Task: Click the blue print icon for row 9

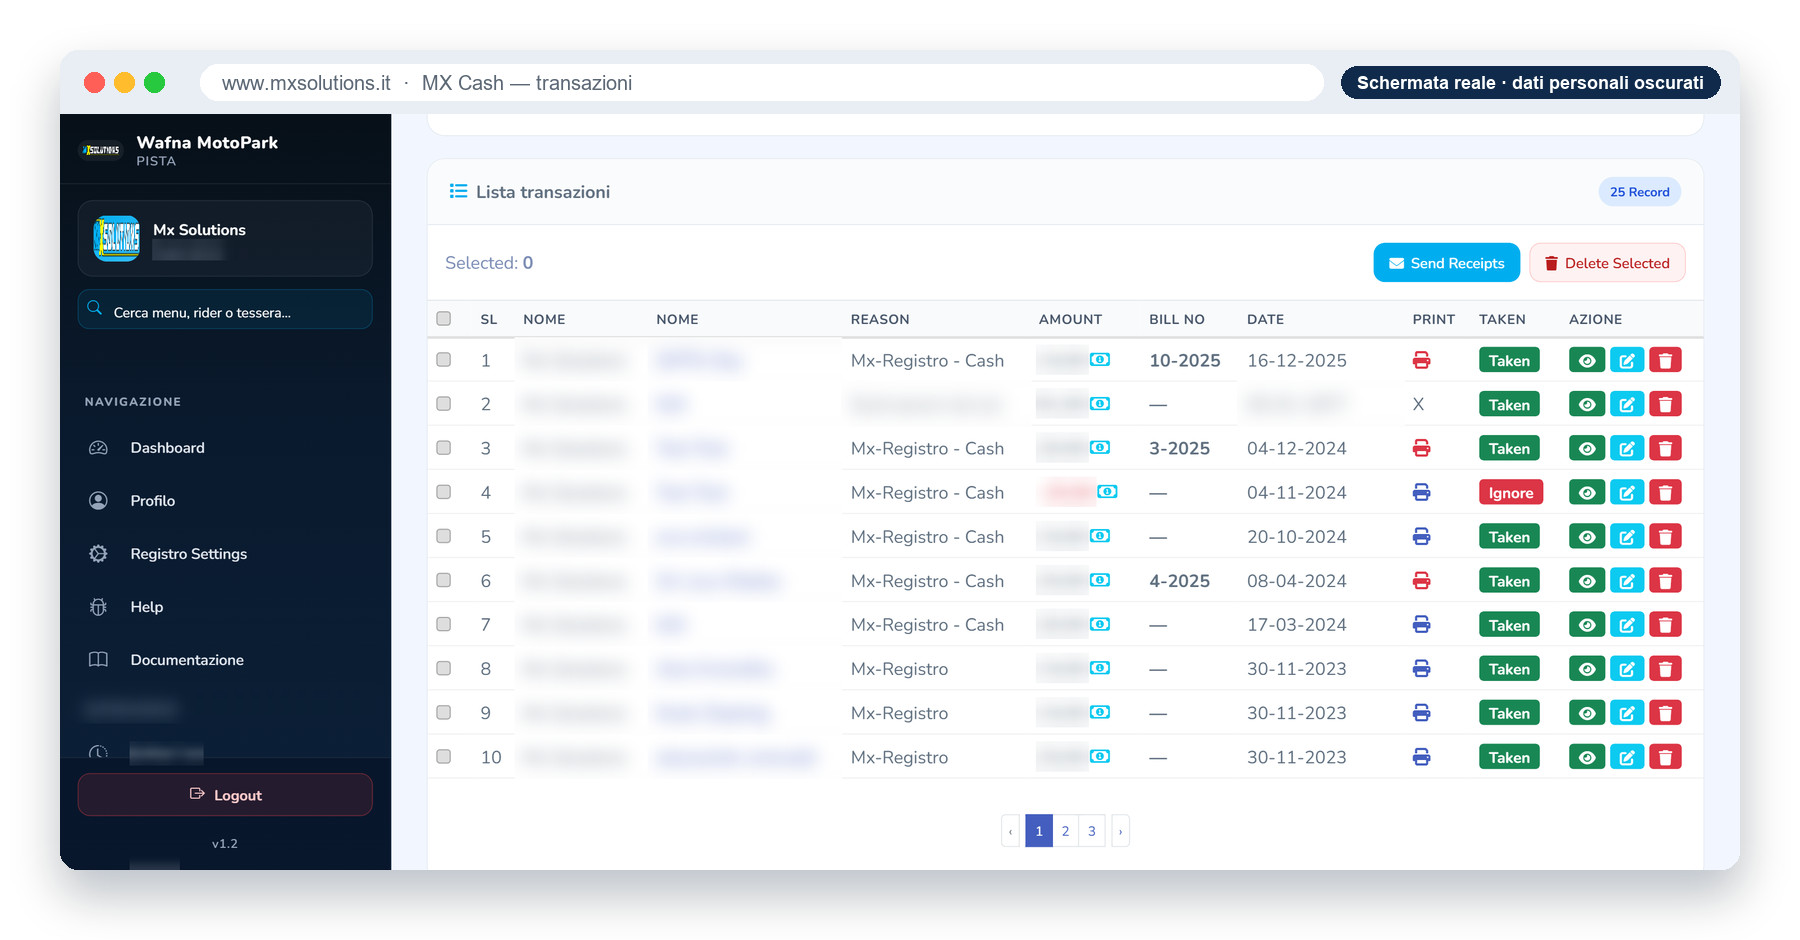Action: (x=1421, y=713)
